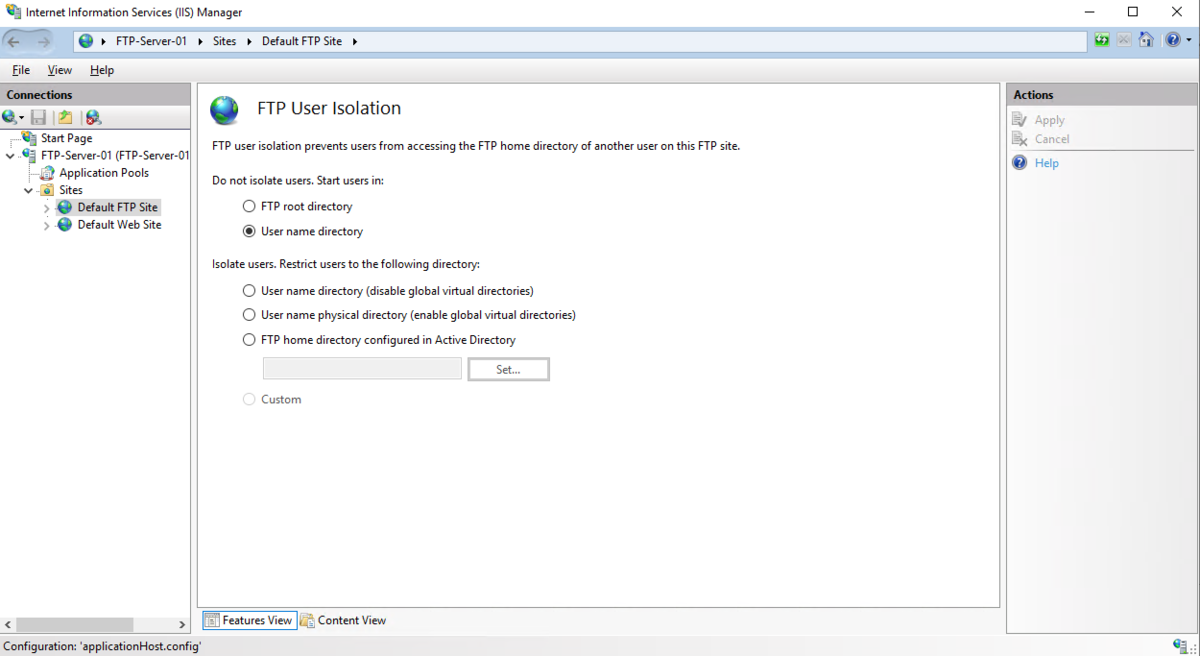Click Cancel in the Actions pane

[1052, 139]
